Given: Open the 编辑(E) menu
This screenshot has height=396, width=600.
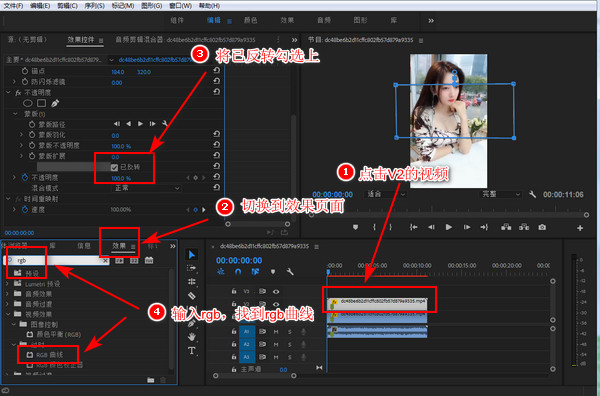Looking at the screenshot, I should tap(40, 6).
